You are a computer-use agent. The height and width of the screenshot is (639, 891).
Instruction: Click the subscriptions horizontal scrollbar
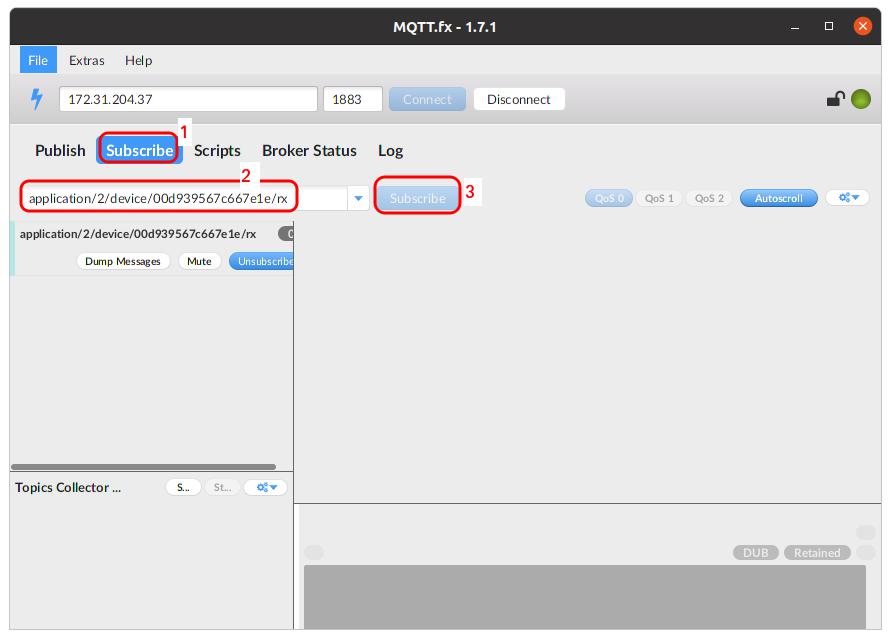[143, 467]
